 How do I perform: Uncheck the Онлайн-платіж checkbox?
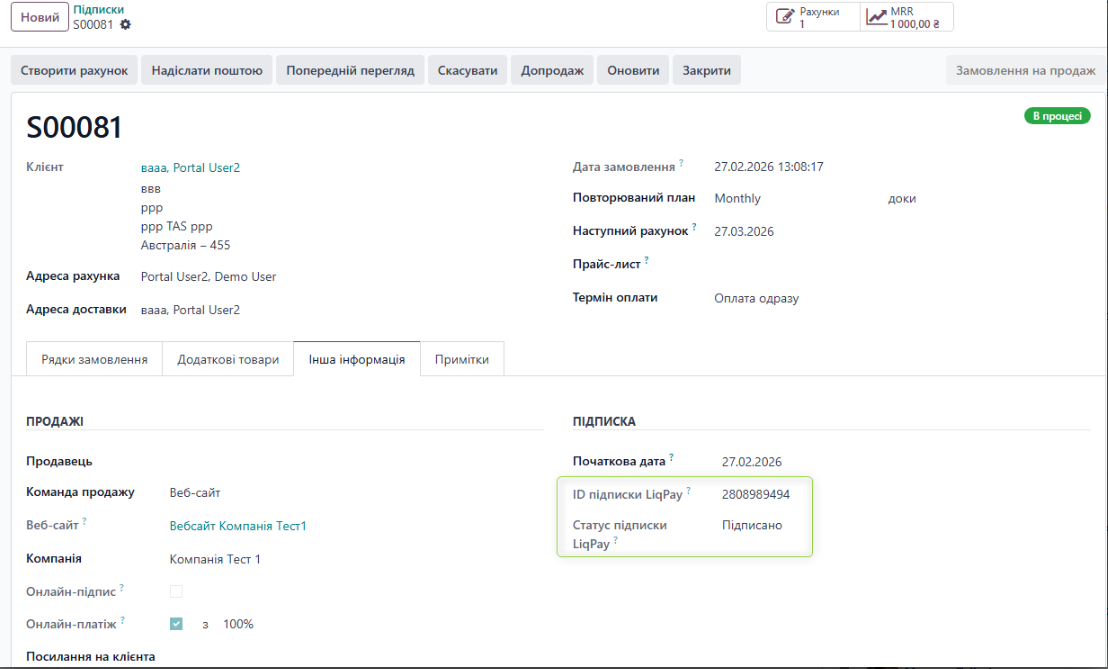176,623
